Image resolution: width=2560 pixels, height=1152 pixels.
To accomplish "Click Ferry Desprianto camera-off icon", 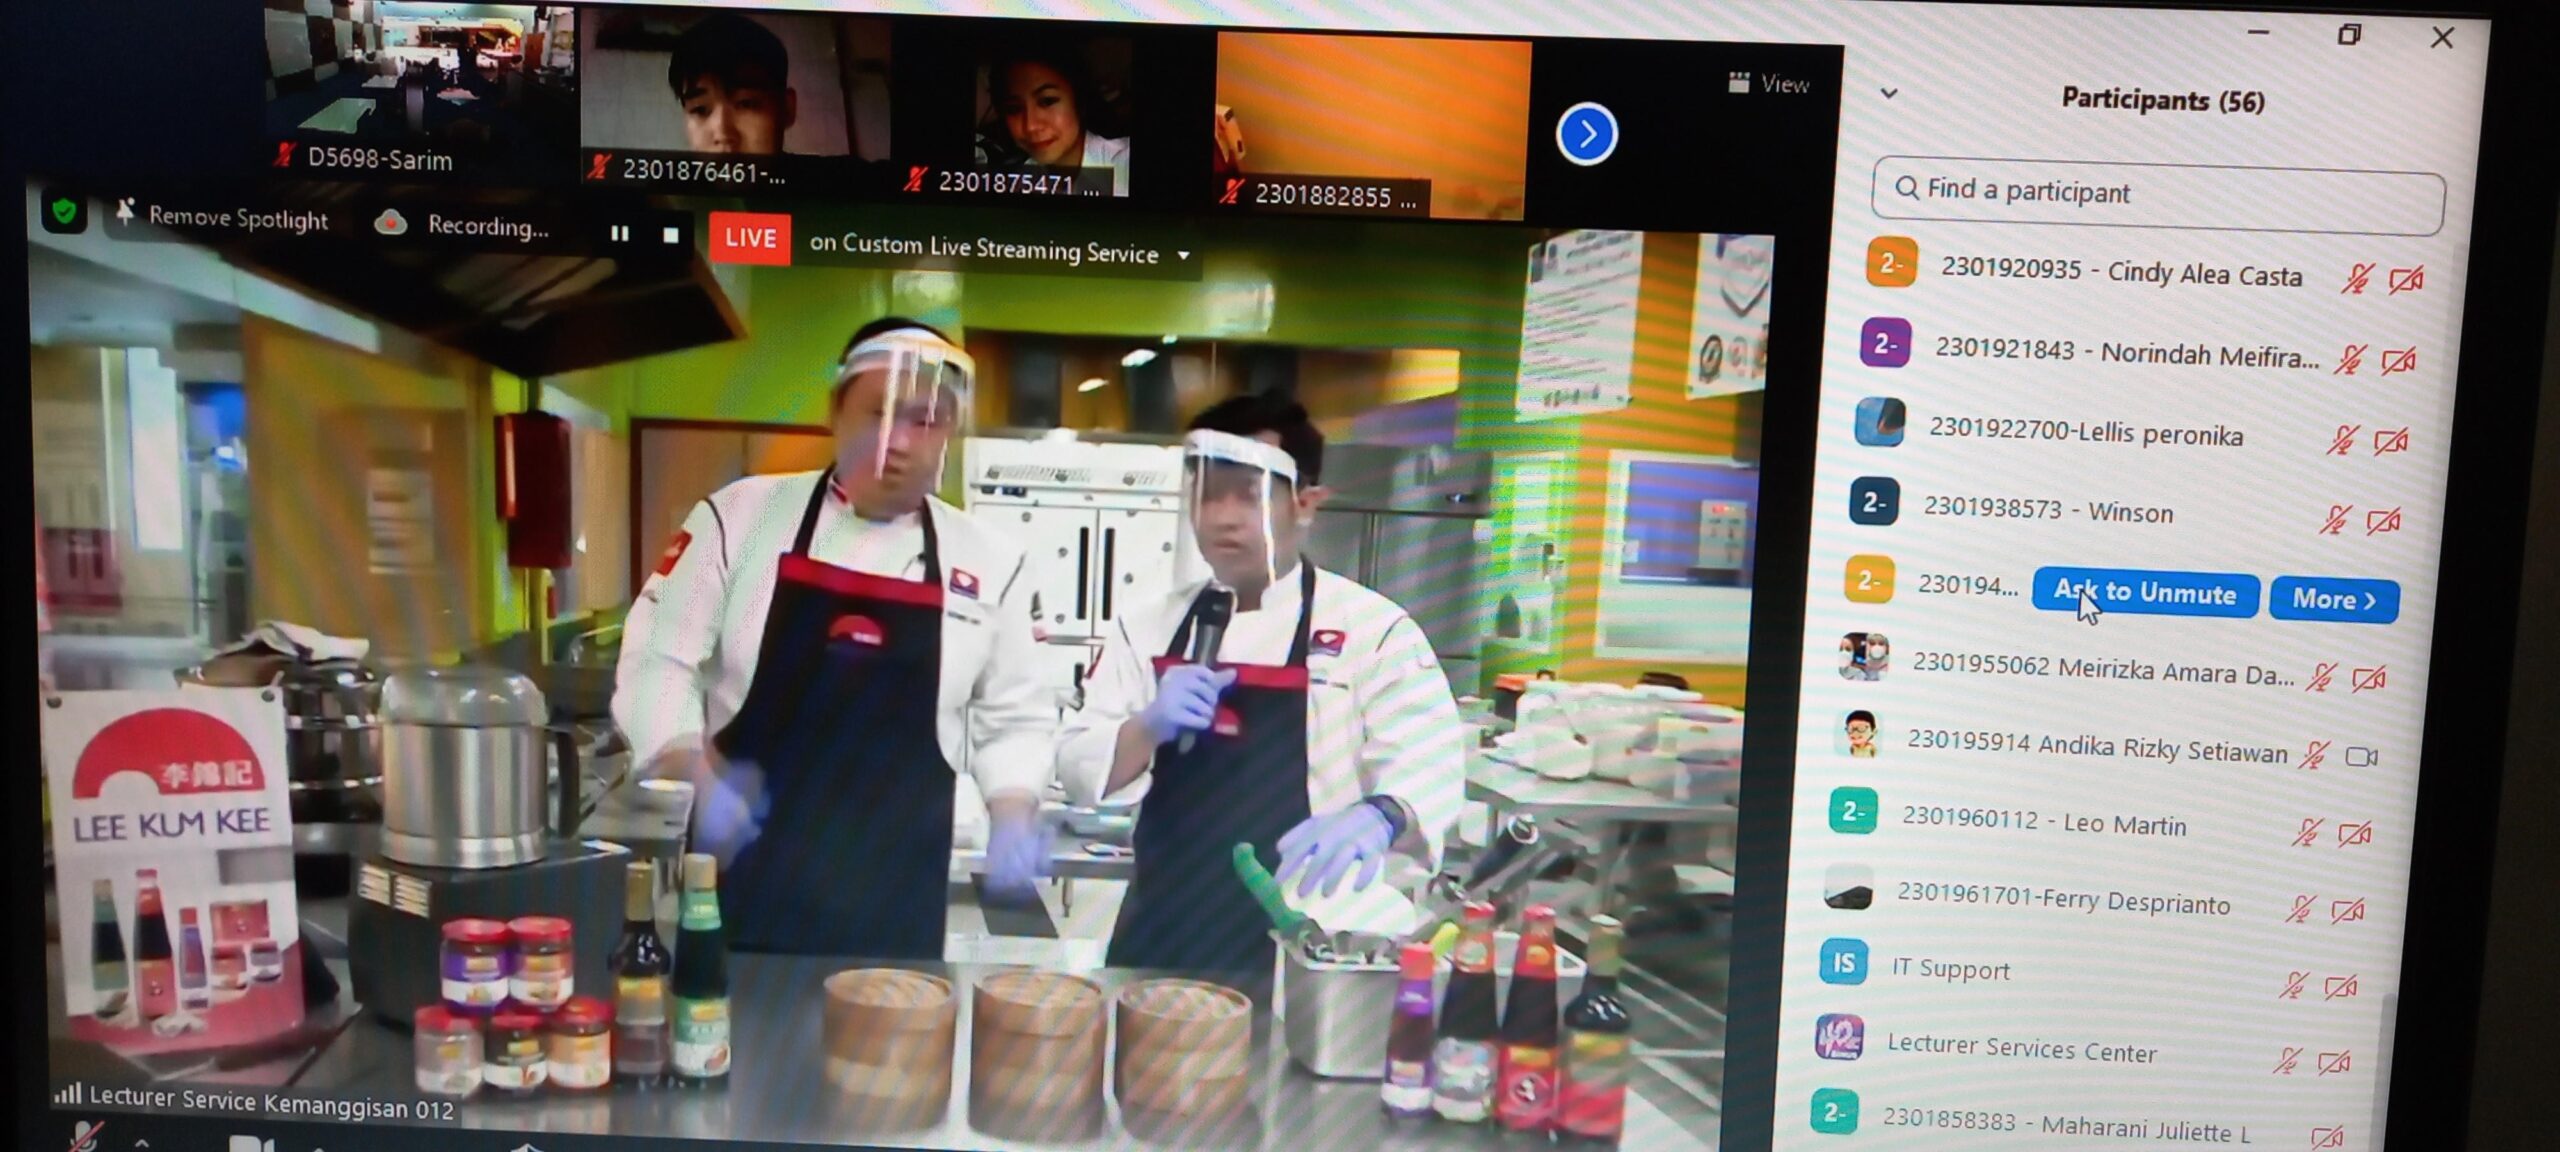I will (2348, 911).
